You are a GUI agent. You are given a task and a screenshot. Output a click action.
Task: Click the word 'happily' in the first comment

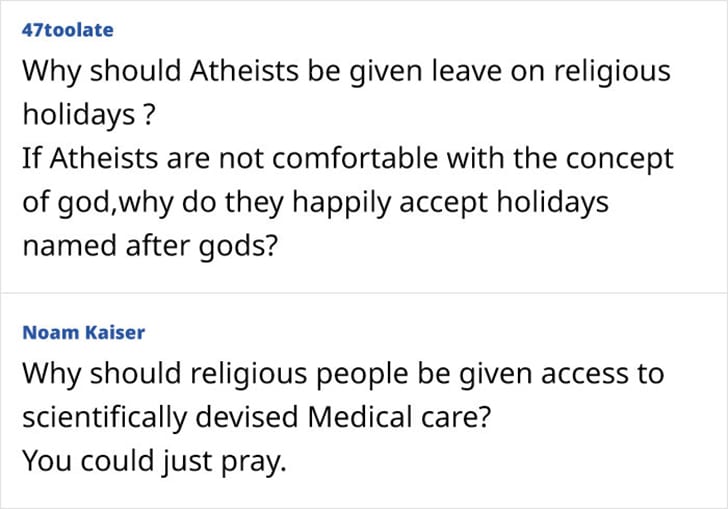pyautogui.click(x=341, y=203)
